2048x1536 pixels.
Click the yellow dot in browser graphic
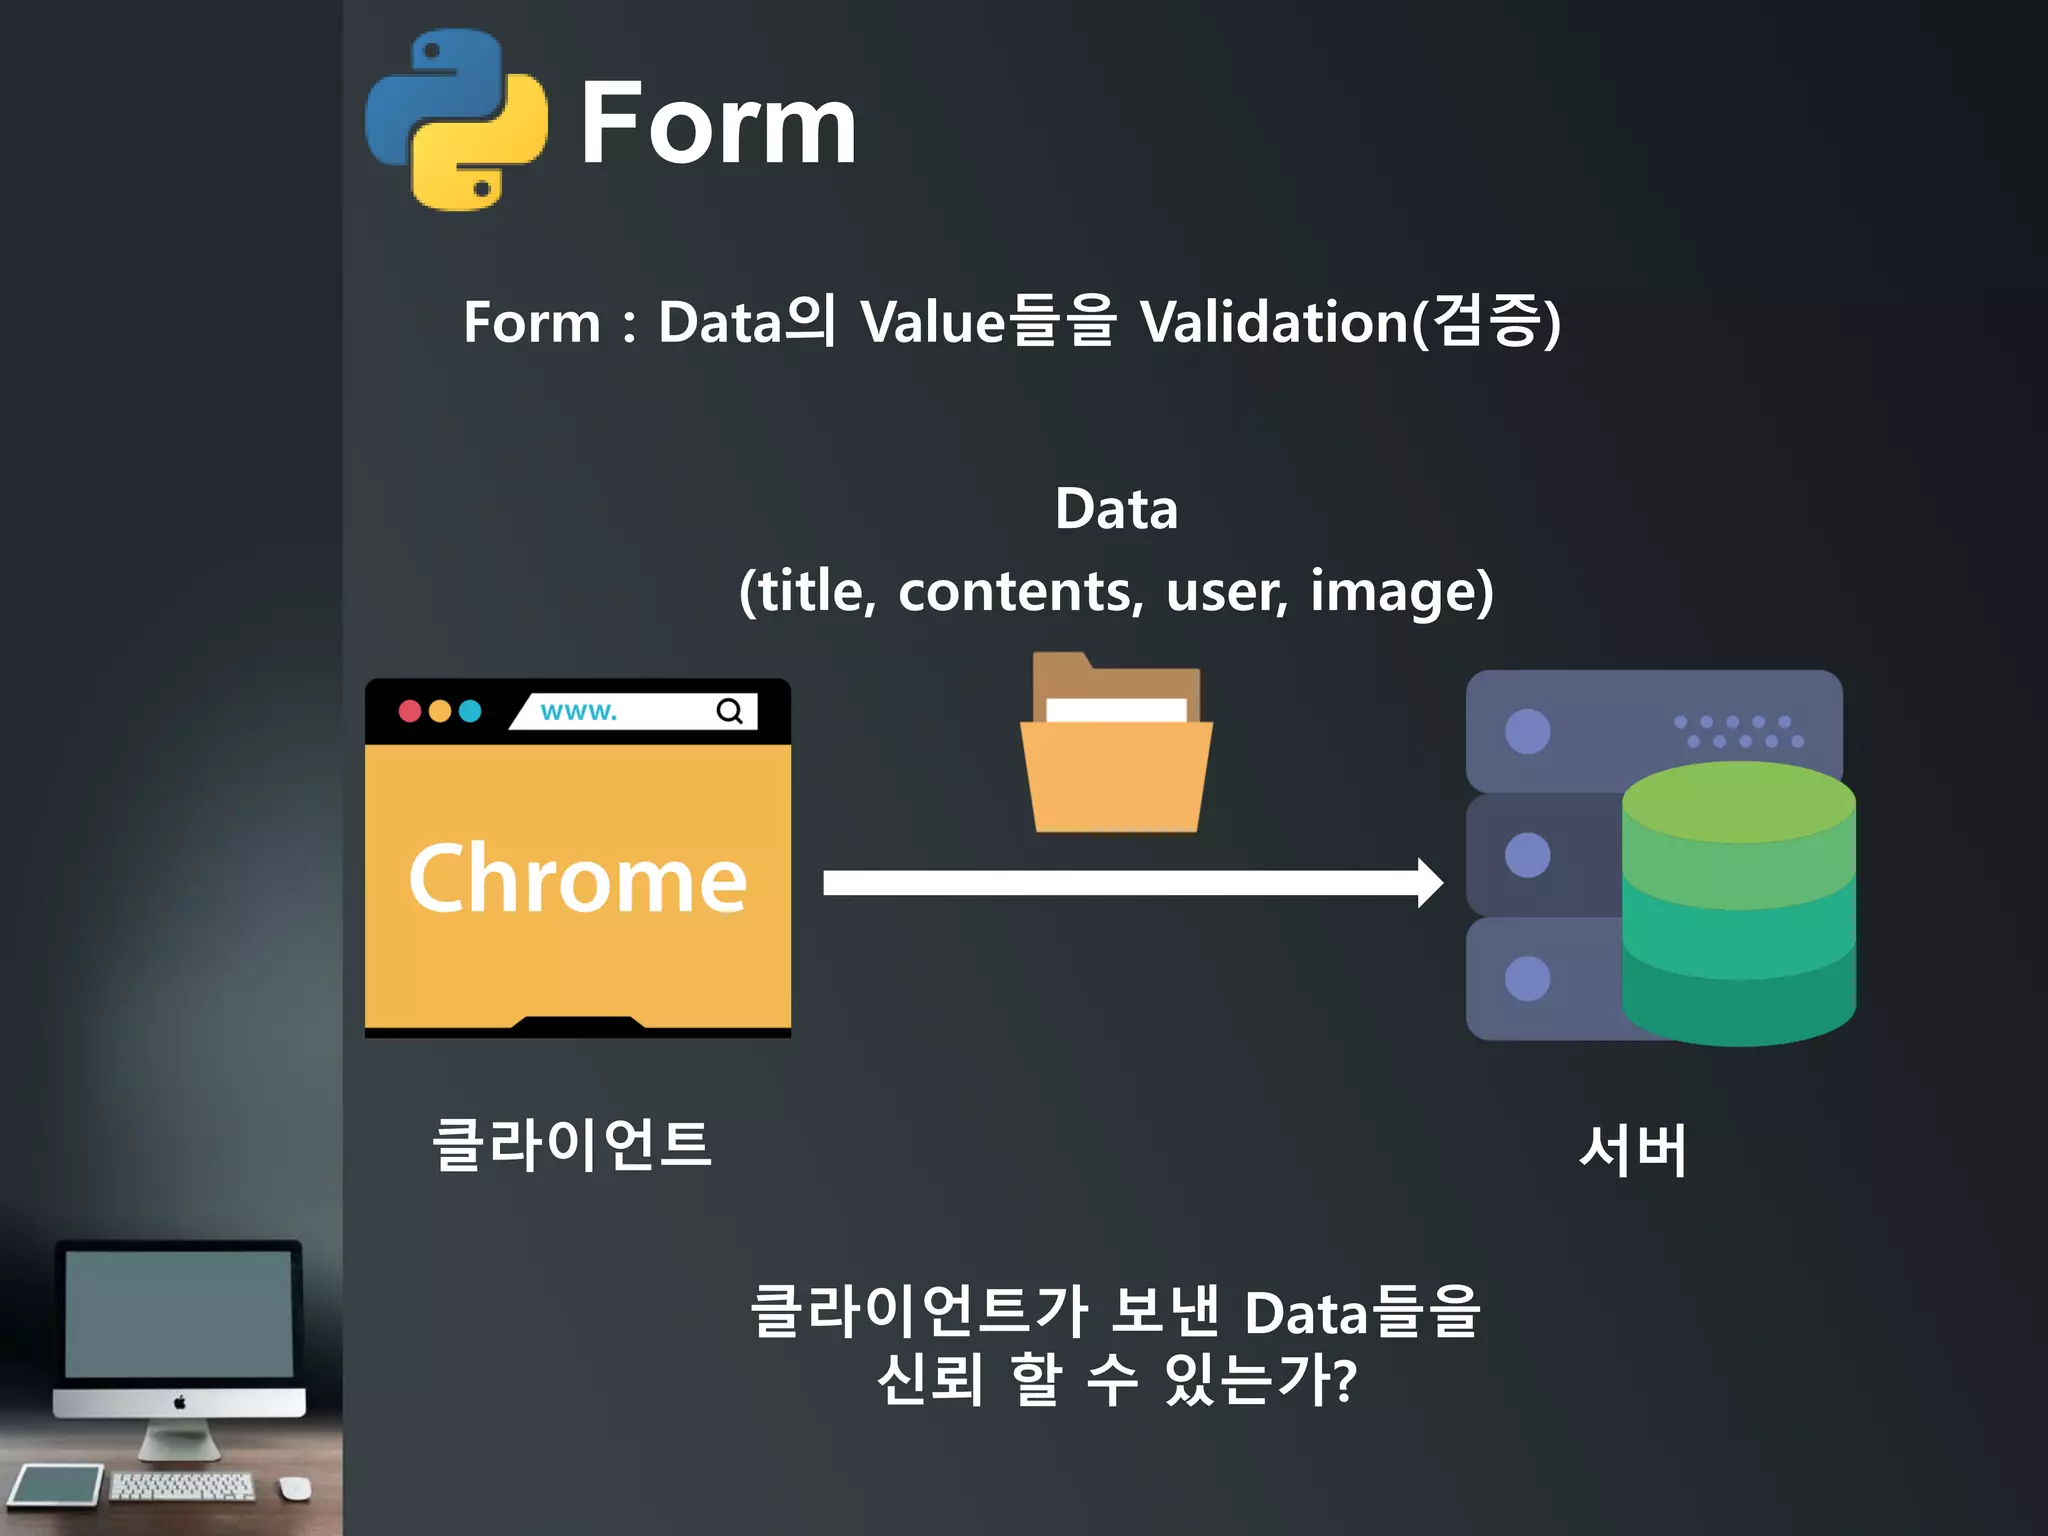(x=440, y=711)
